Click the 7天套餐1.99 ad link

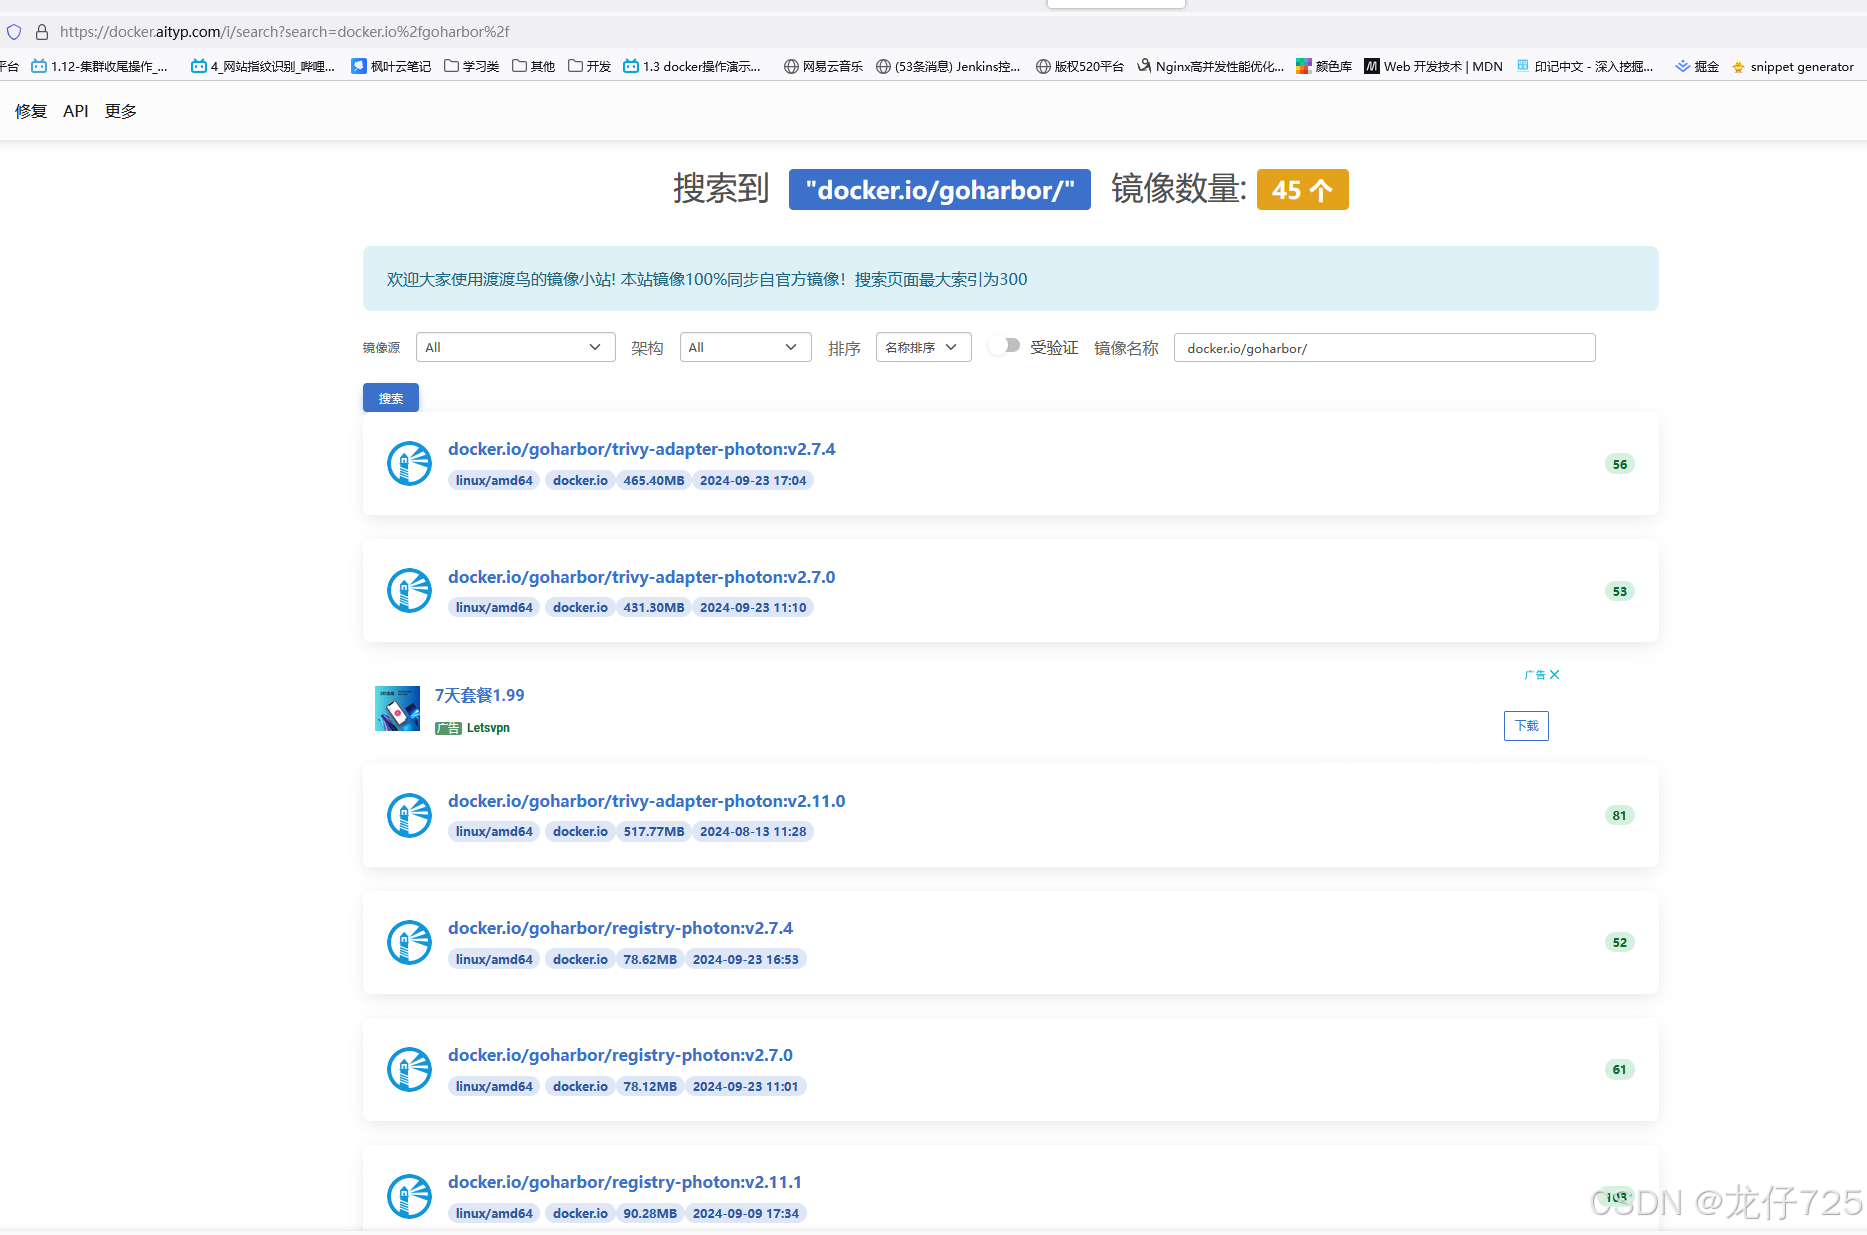pyautogui.click(x=479, y=695)
